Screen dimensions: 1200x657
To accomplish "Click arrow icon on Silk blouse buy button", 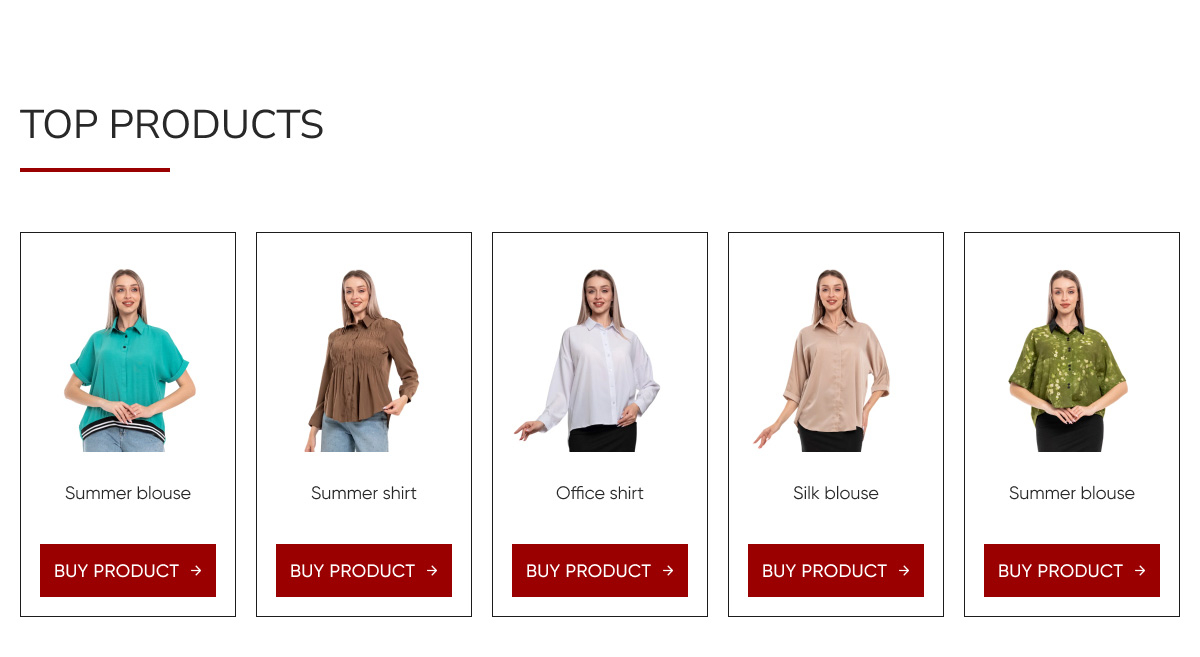I will [904, 571].
